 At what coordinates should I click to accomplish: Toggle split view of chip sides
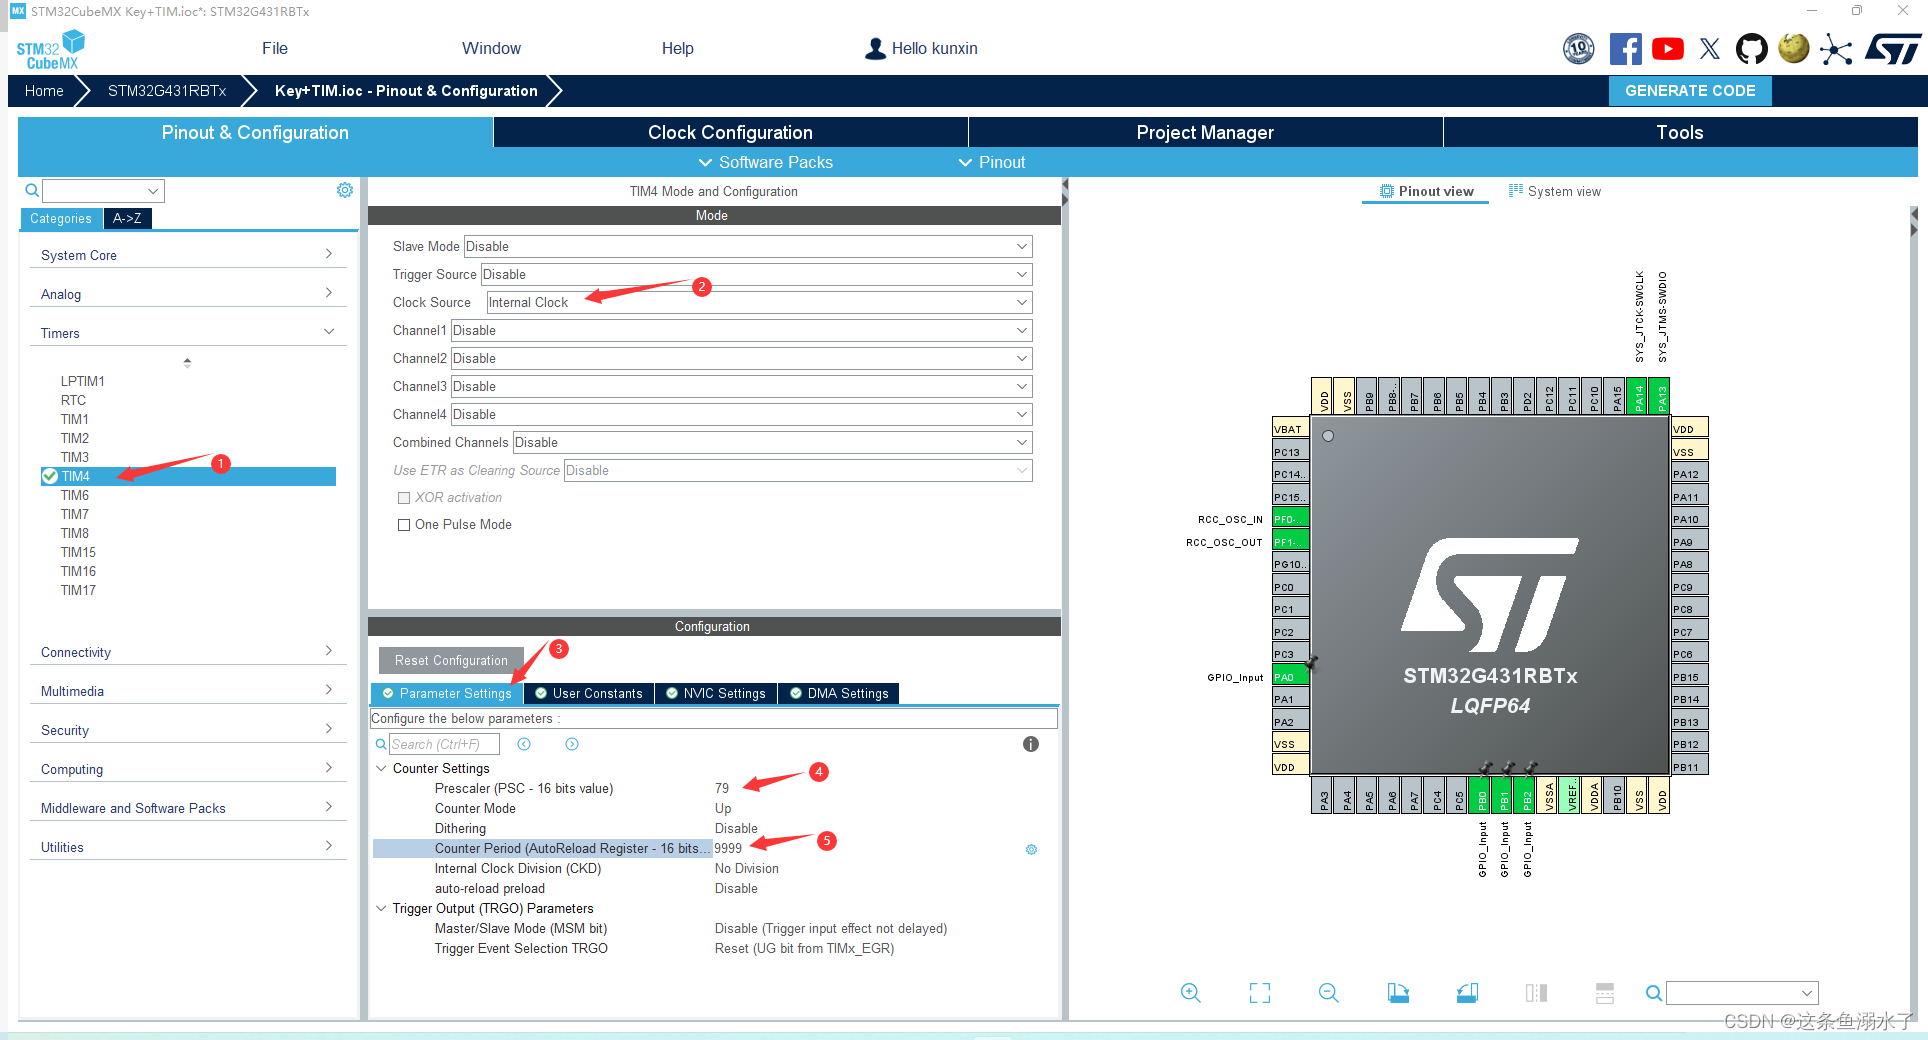point(1537,993)
